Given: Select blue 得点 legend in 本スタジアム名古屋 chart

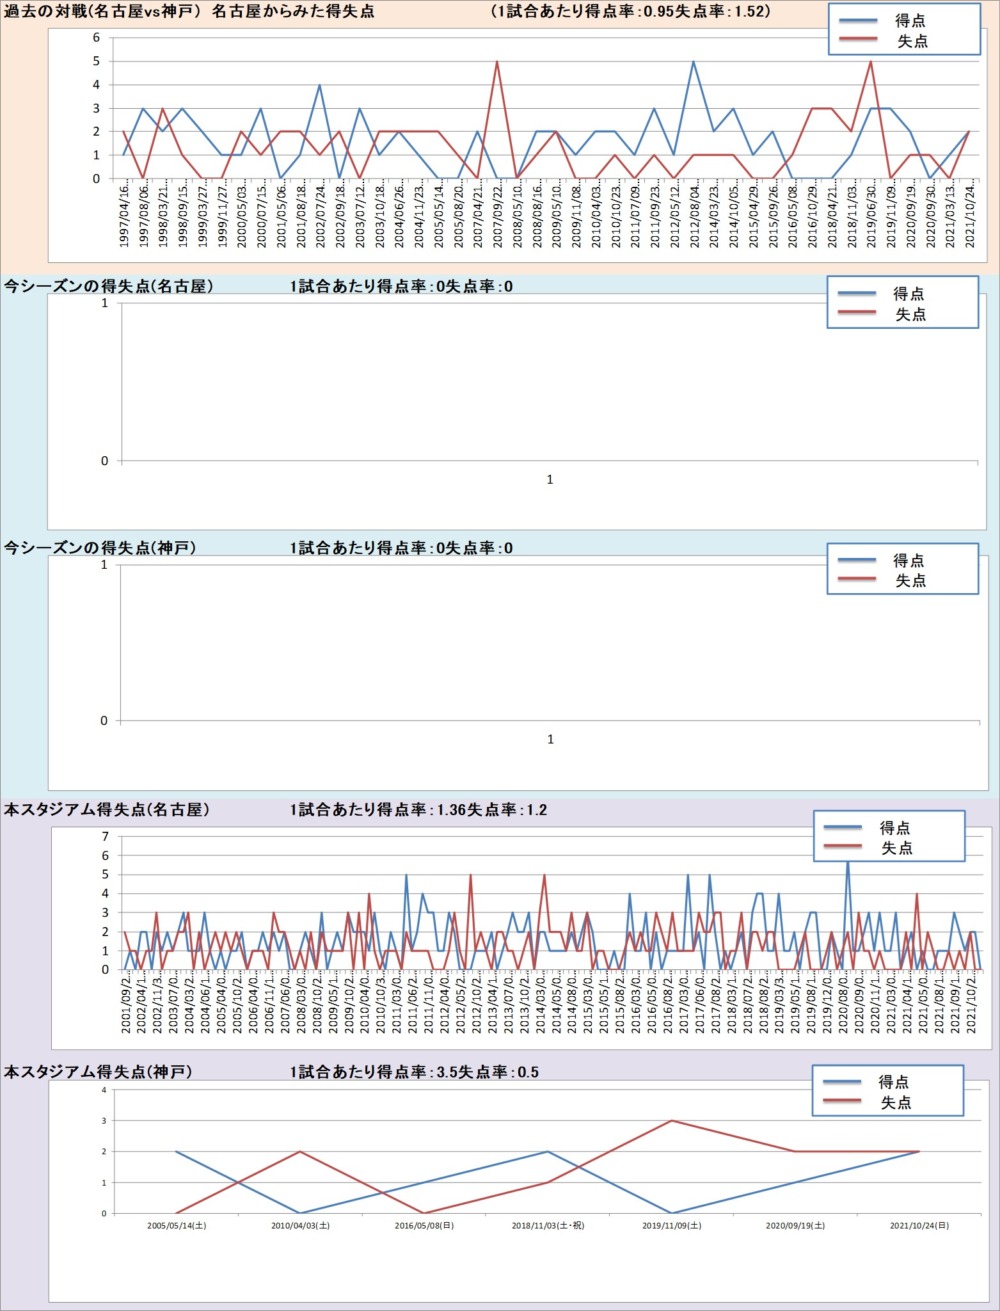Looking at the screenshot, I should click(x=842, y=828).
